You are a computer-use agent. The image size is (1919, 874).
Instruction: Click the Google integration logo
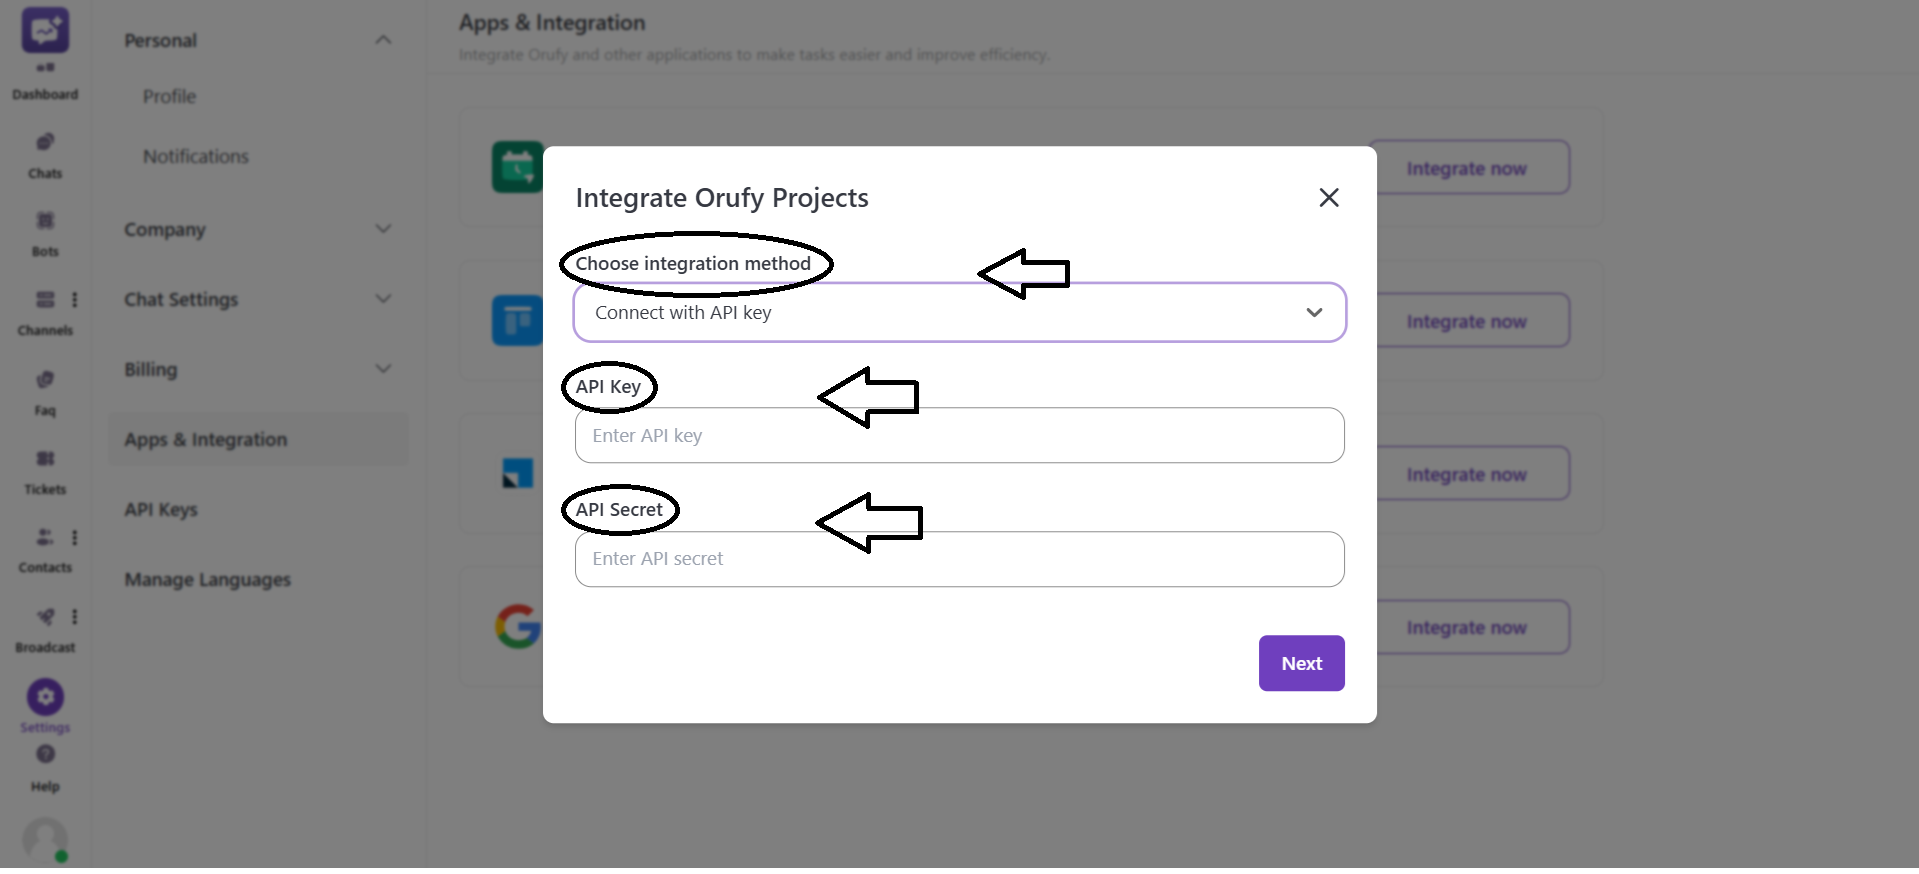[x=516, y=626]
